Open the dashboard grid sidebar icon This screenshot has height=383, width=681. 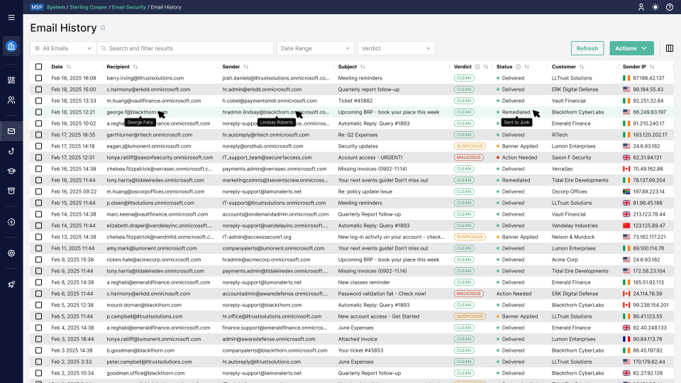[x=11, y=80]
